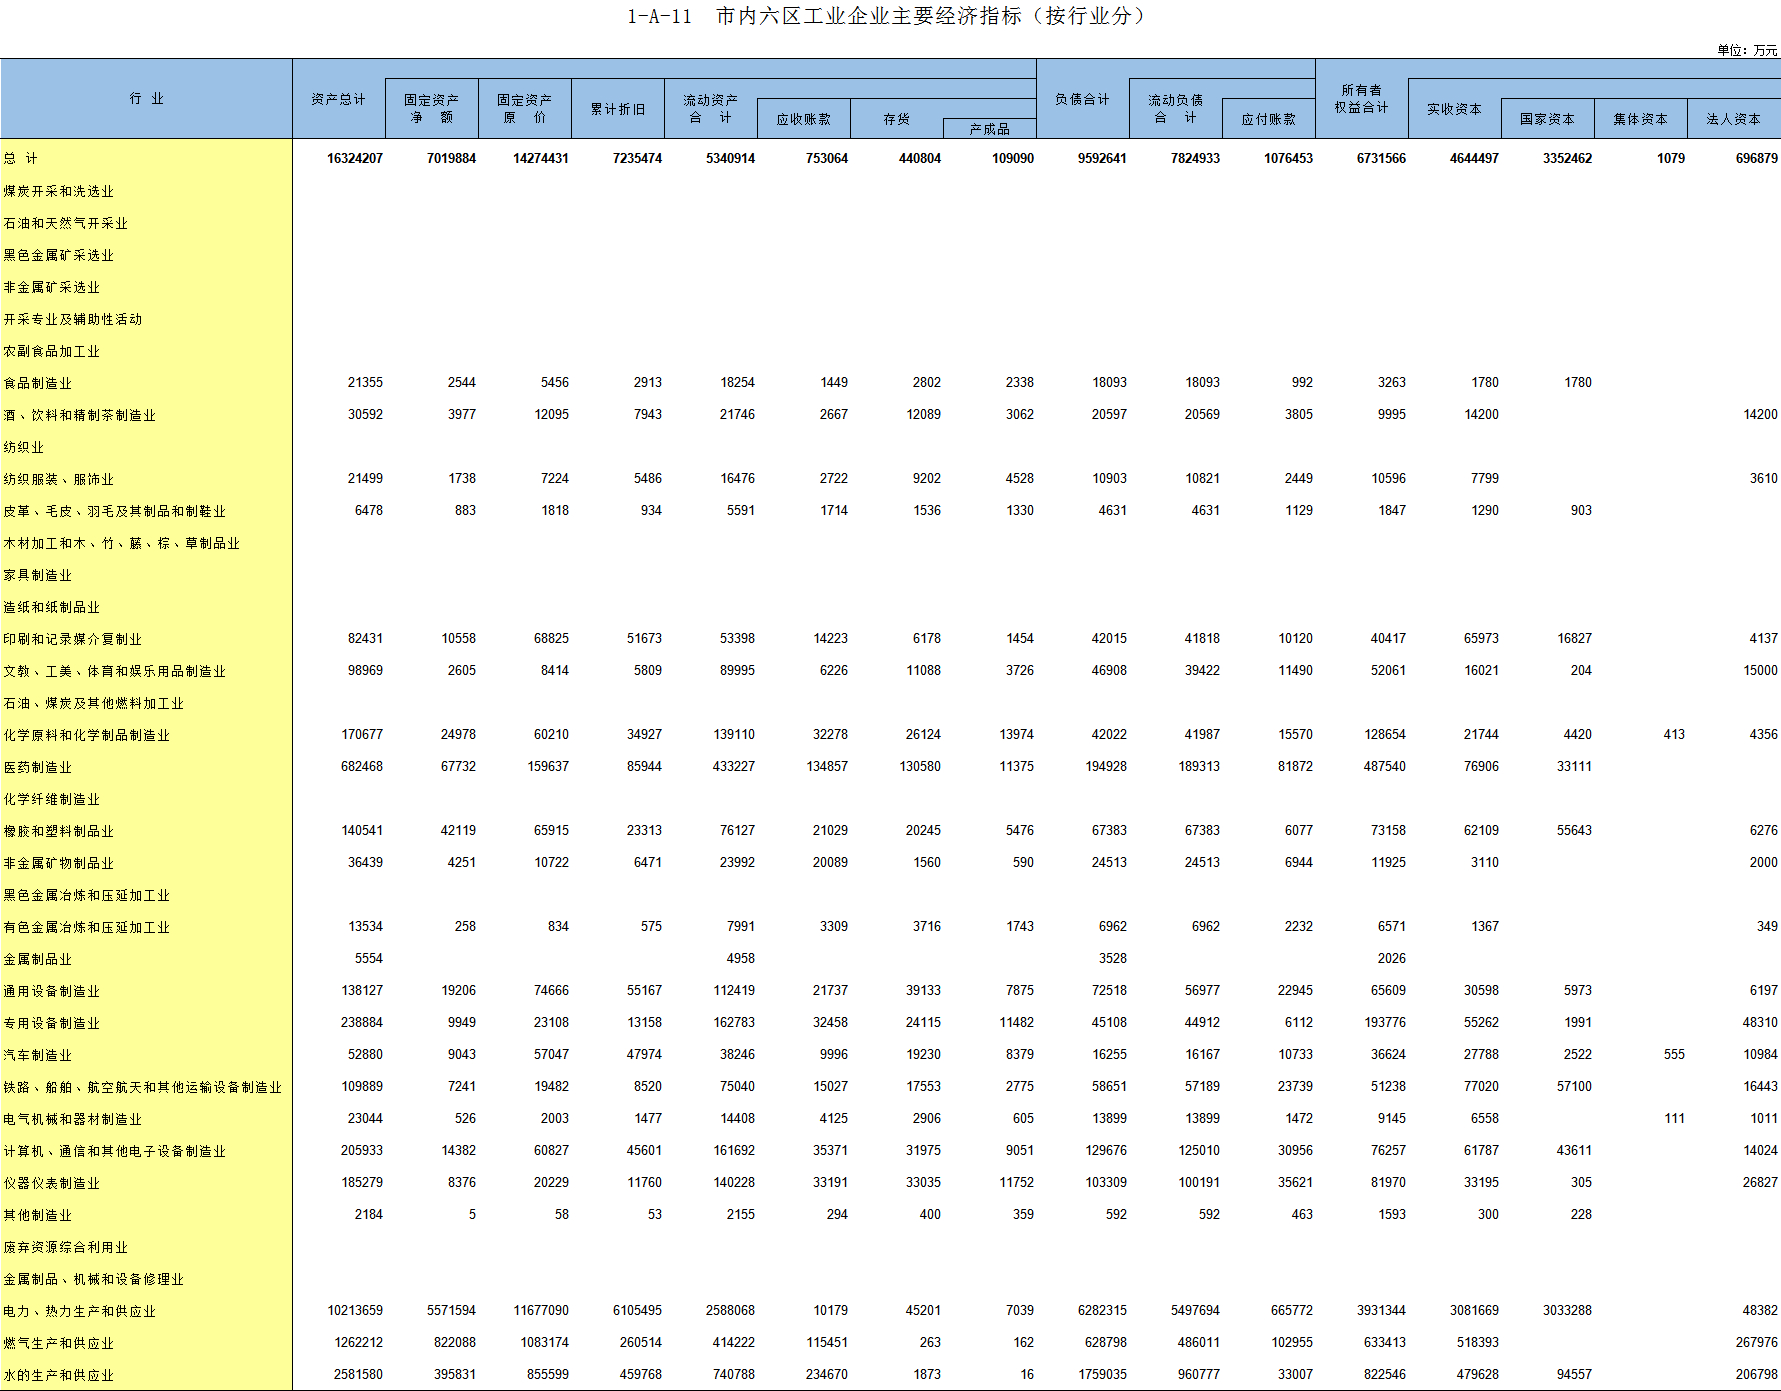Viewport: 1781px width, 1391px height.
Task: Select the 国家资本 header cell
Action: [x=1547, y=119]
